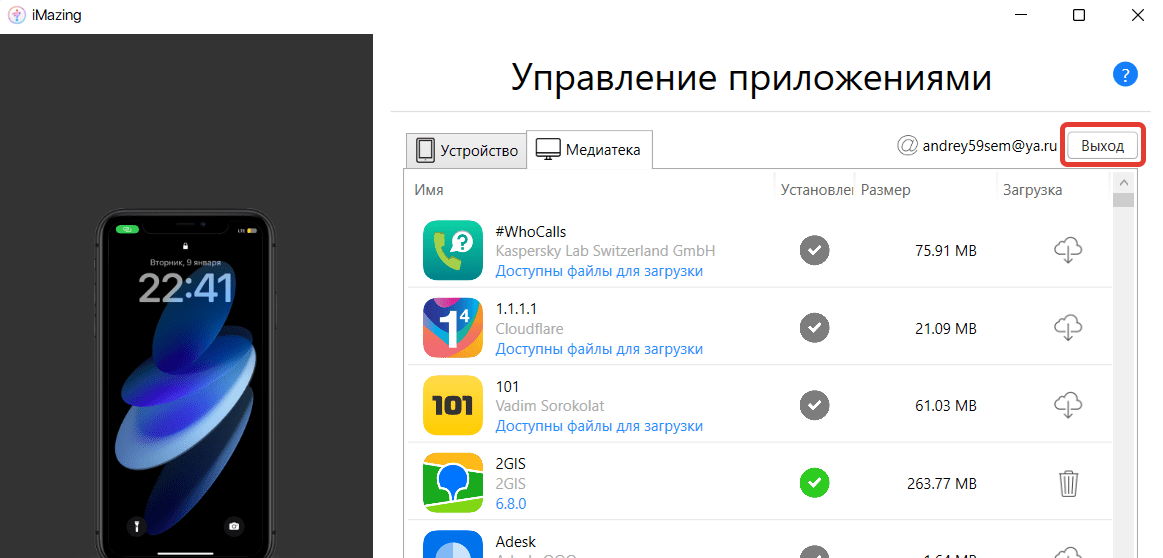Click the #WhoCalls app name
Image resolution: width=1163 pixels, height=558 pixels.
click(x=531, y=232)
